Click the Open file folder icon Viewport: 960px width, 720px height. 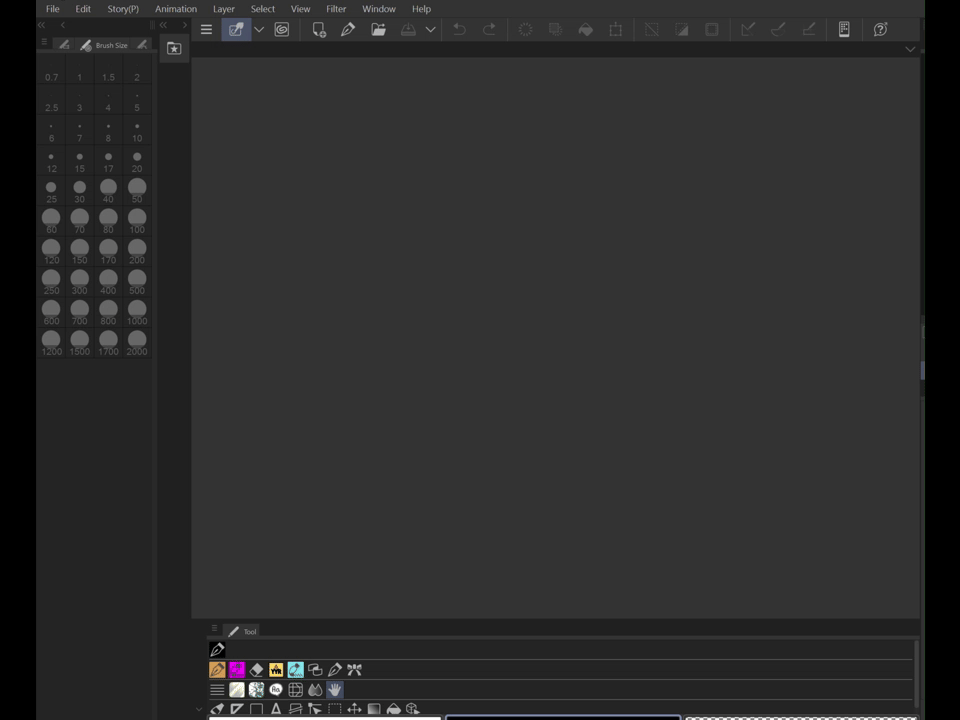pos(378,30)
